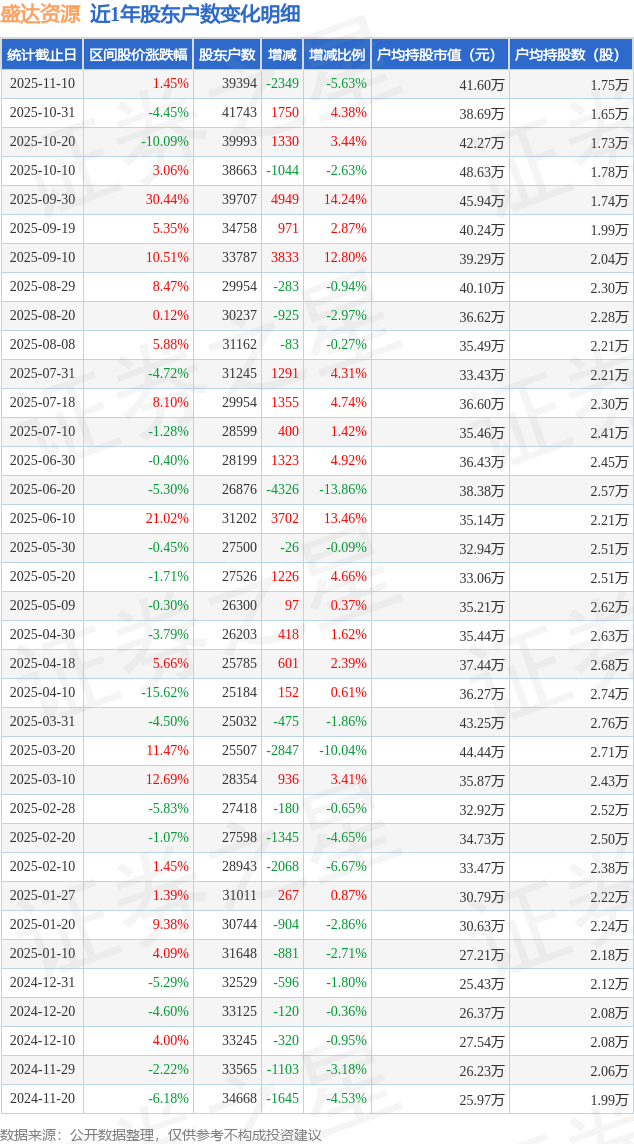Select the 增减 column header
634x1144 pixels.
point(283,55)
